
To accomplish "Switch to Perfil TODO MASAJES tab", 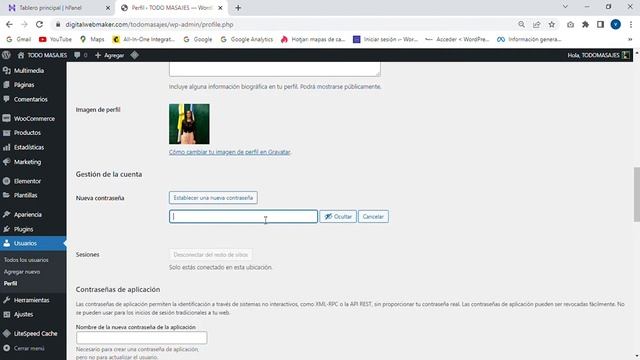I will (171, 8).
